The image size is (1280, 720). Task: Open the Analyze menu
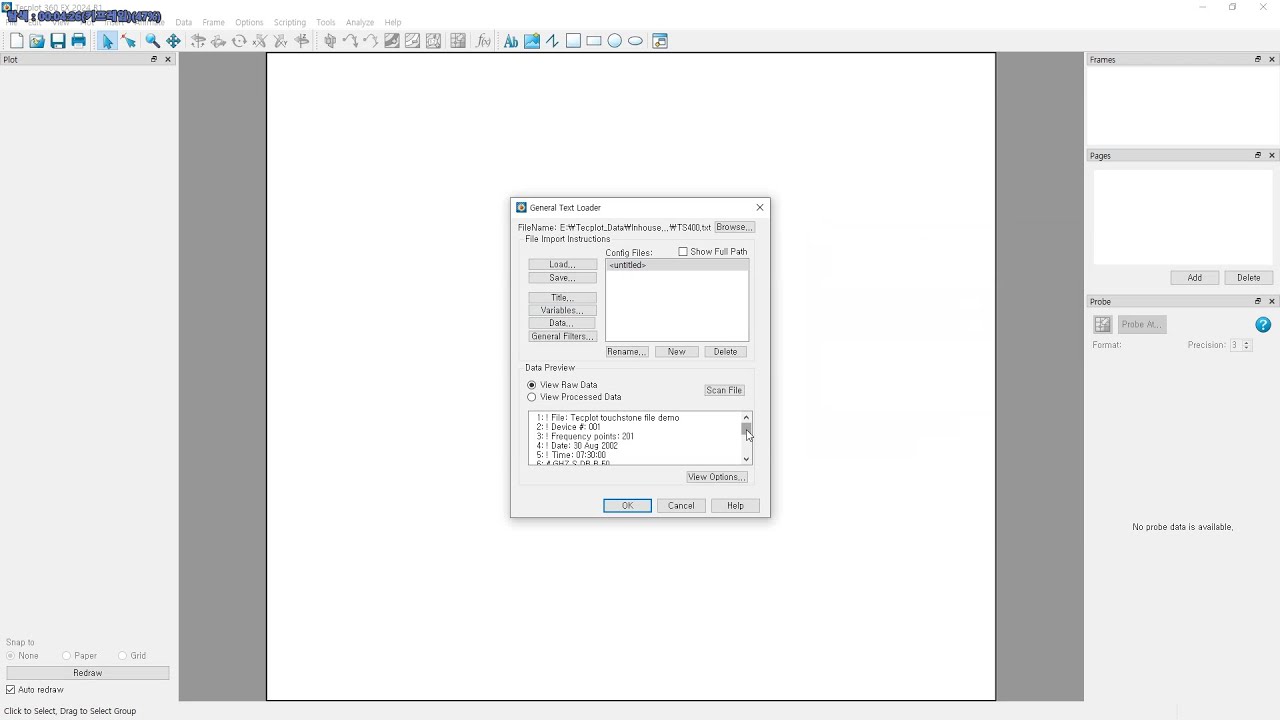360,22
